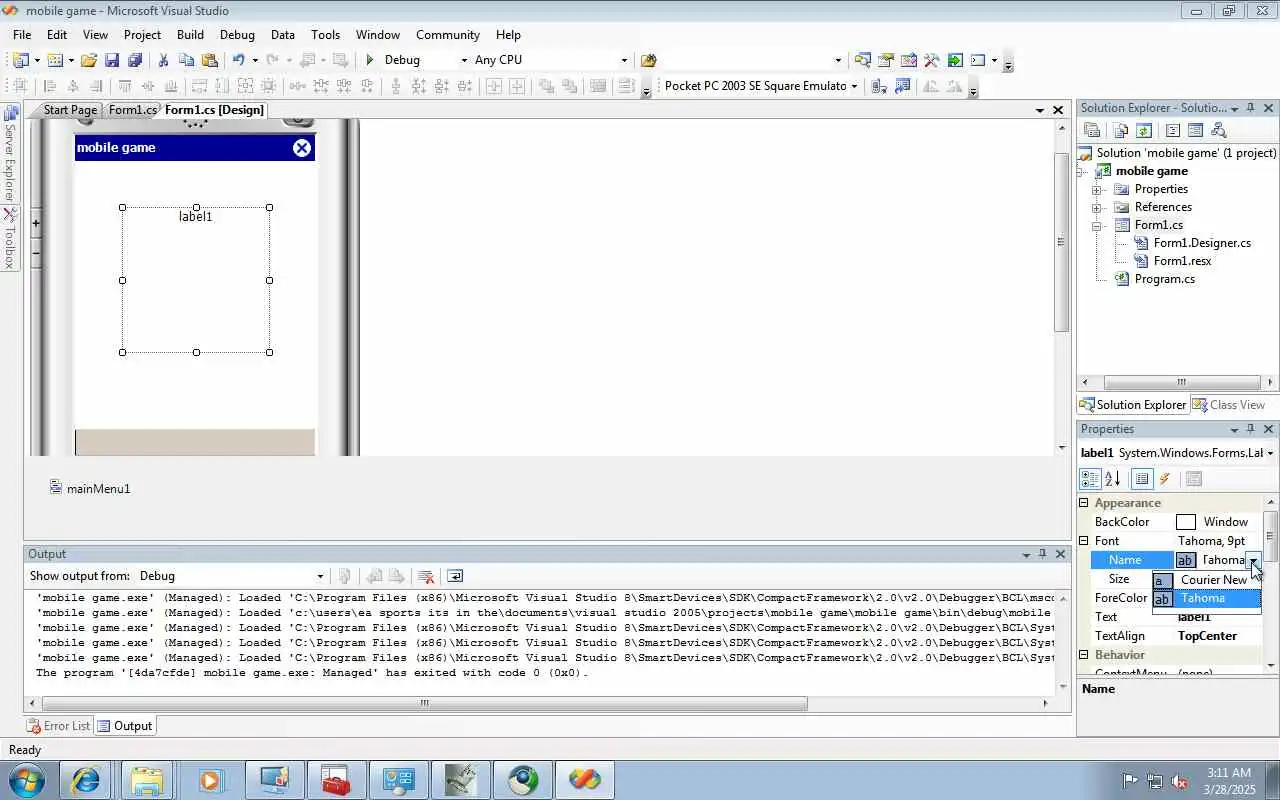Click the label1 control on the form
Viewport: 1280px width, 800px height.
pyautogui.click(x=196, y=280)
